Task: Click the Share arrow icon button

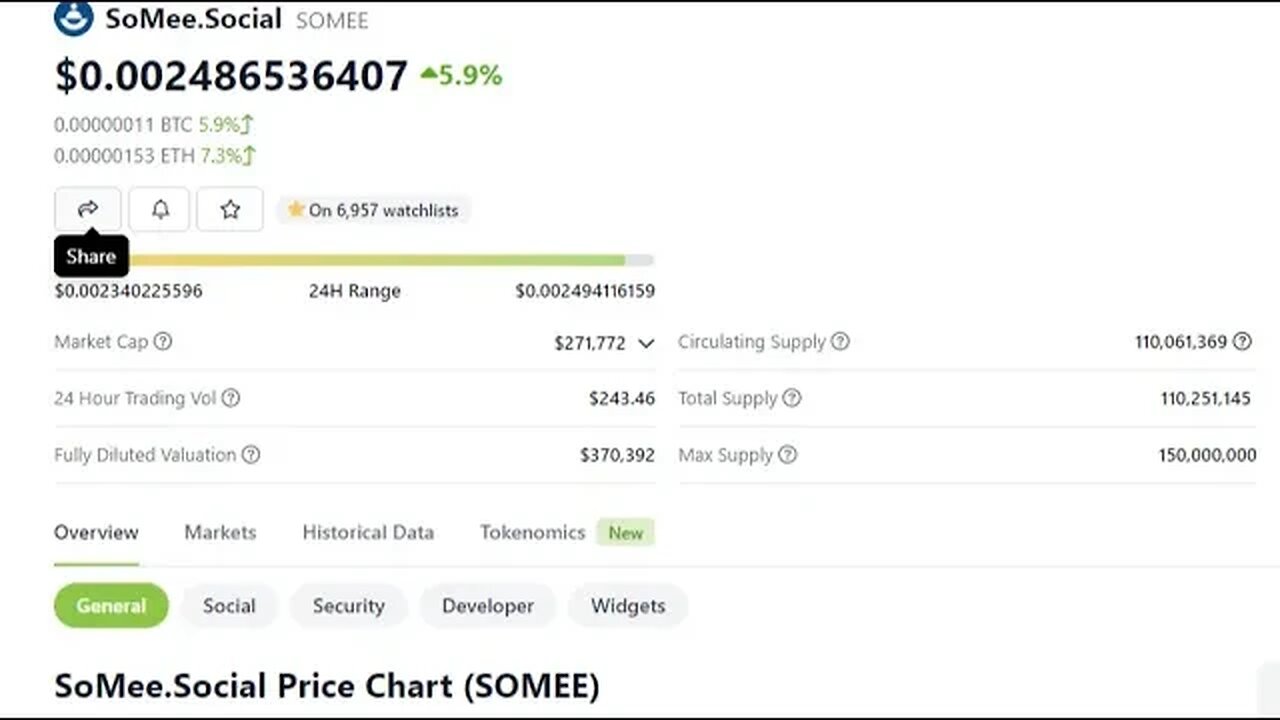Action: [88, 209]
